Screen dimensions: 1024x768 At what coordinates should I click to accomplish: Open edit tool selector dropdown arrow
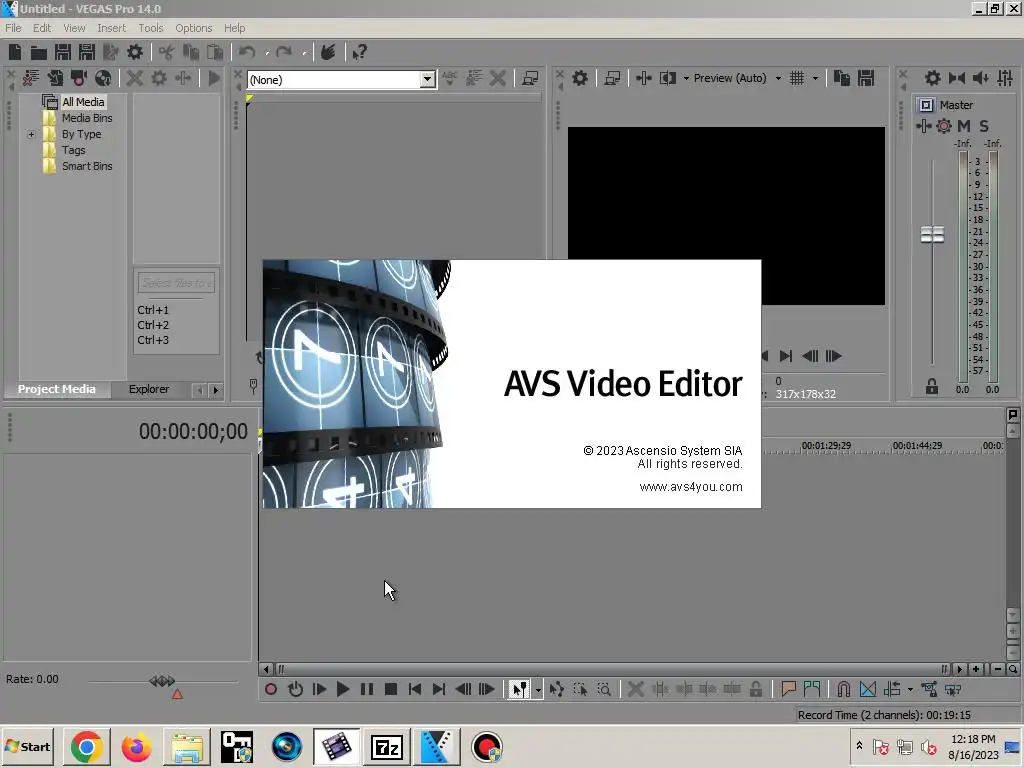coord(538,689)
